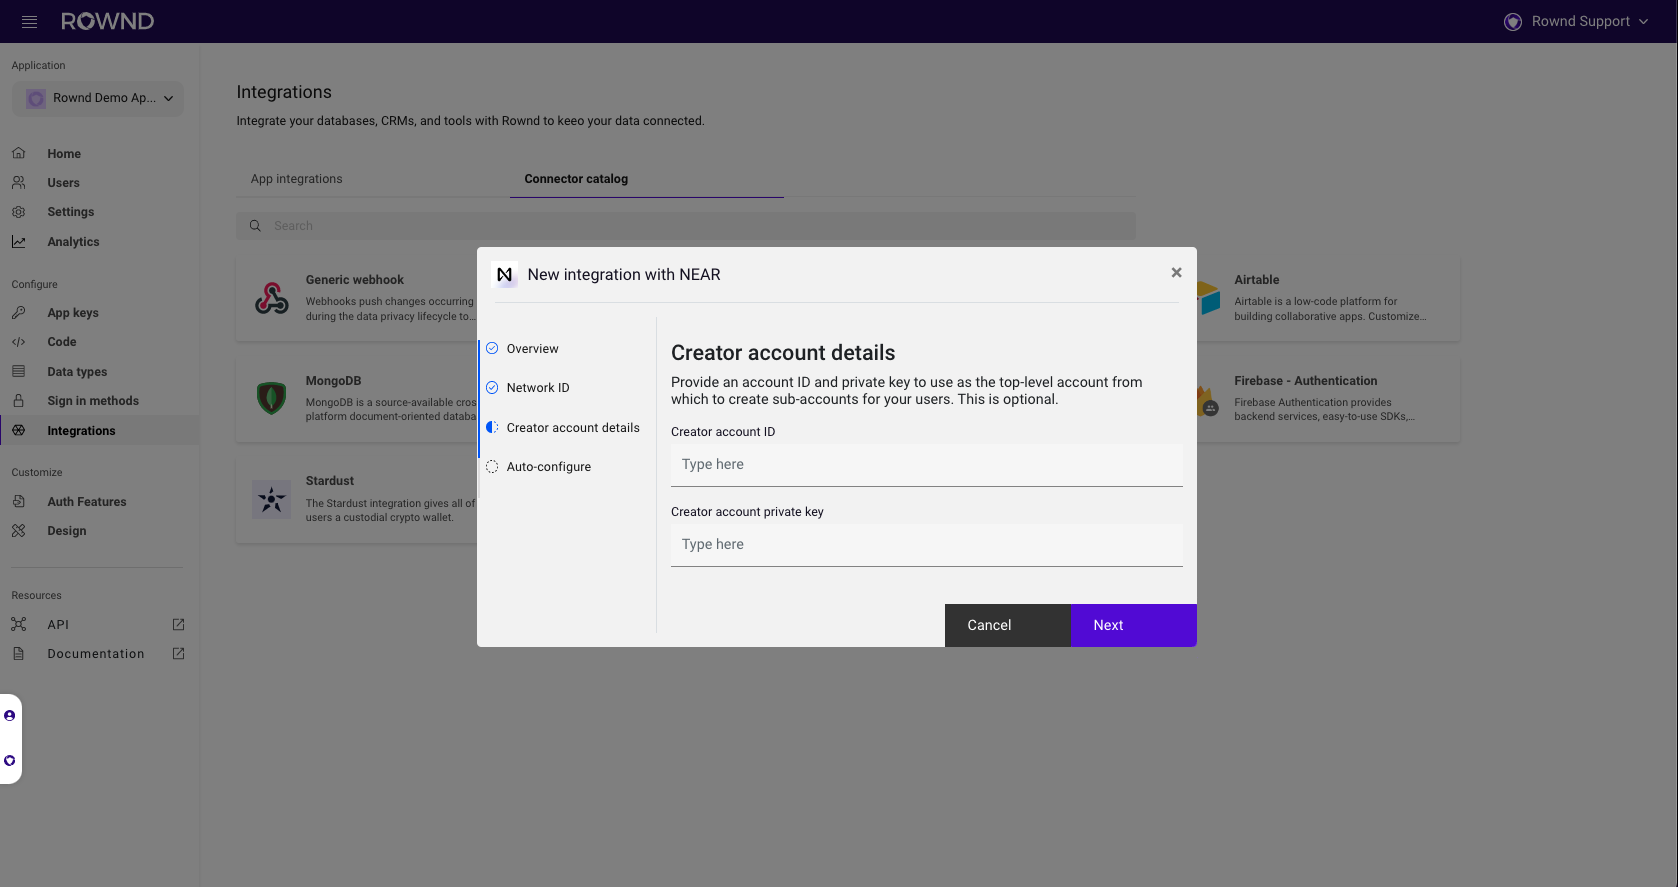1678x887 pixels.
Task: Open the hamburger menu icon
Action: [29, 21]
